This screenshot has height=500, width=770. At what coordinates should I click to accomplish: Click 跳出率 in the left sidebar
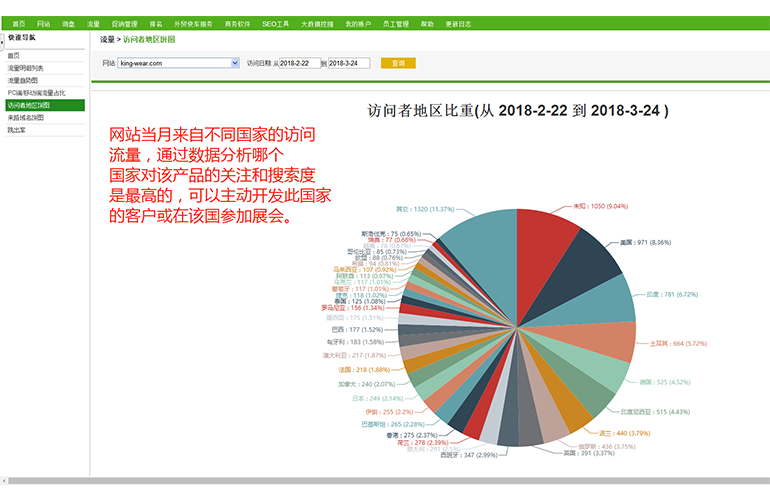click(17, 129)
